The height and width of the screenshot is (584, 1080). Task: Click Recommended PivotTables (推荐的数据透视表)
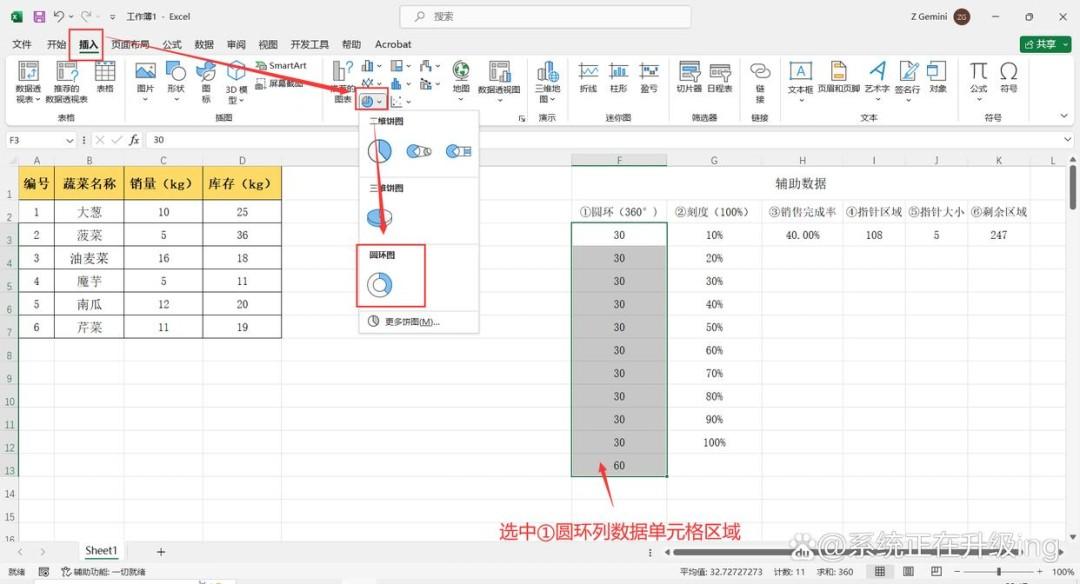coord(66,81)
